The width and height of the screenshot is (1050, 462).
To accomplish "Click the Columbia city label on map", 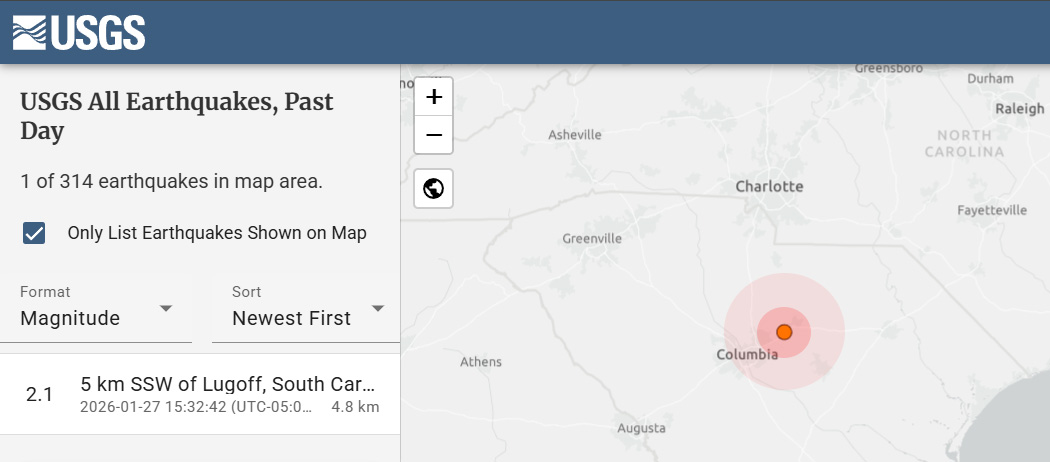I will click(747, 355).
